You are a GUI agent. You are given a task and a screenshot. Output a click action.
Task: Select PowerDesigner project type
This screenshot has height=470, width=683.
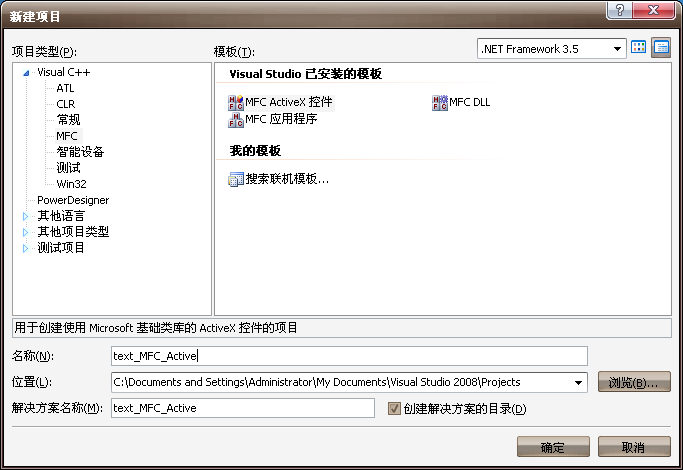(73, 200)
